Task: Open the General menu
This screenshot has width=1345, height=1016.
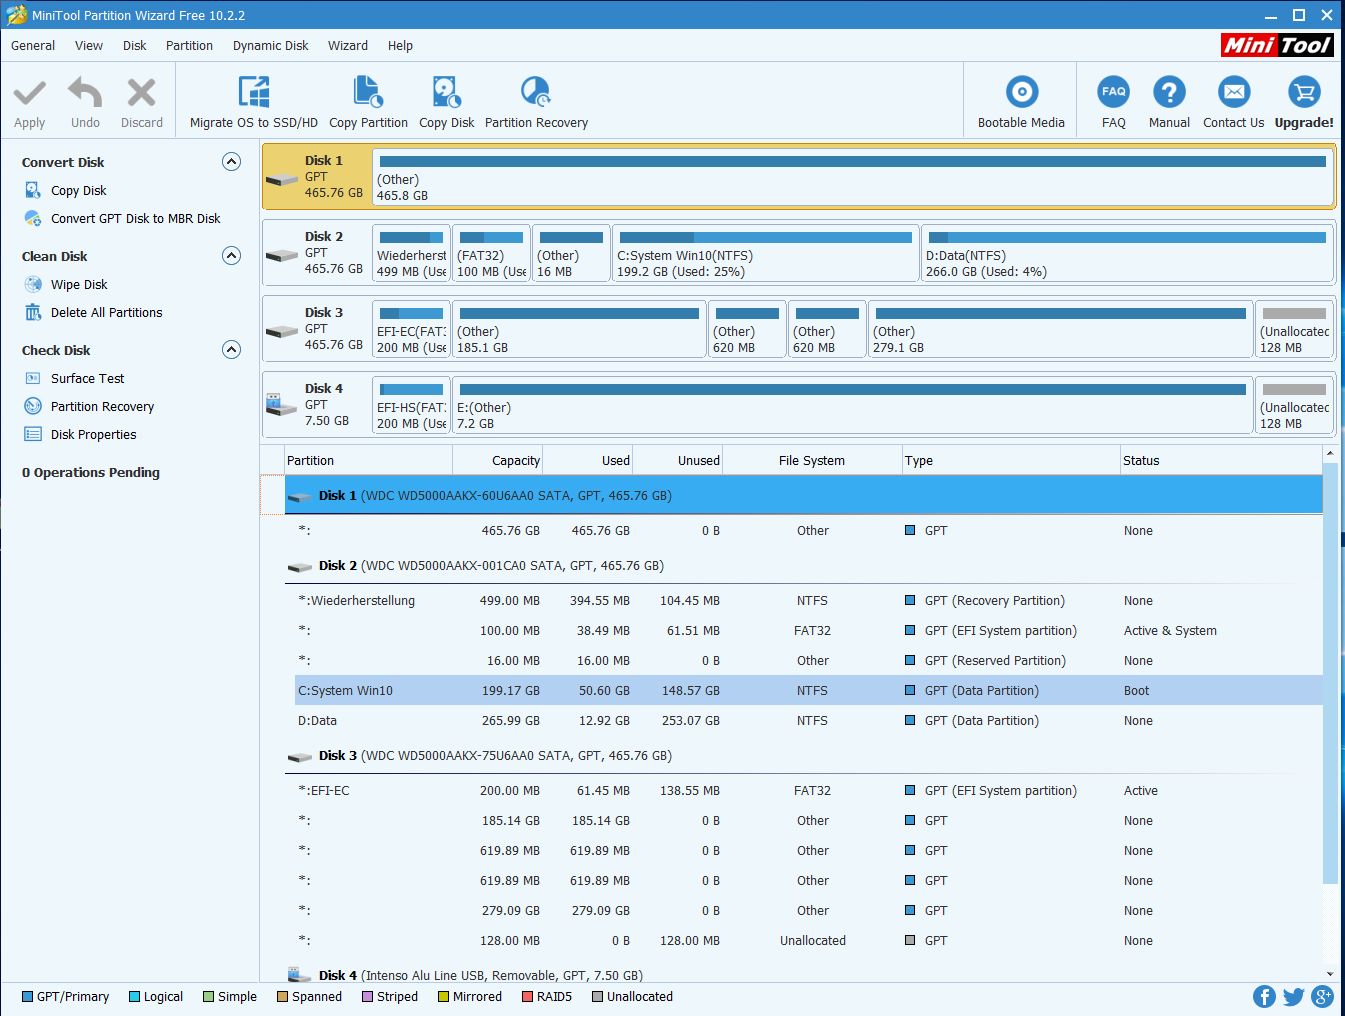Action: tap(33, 45)
